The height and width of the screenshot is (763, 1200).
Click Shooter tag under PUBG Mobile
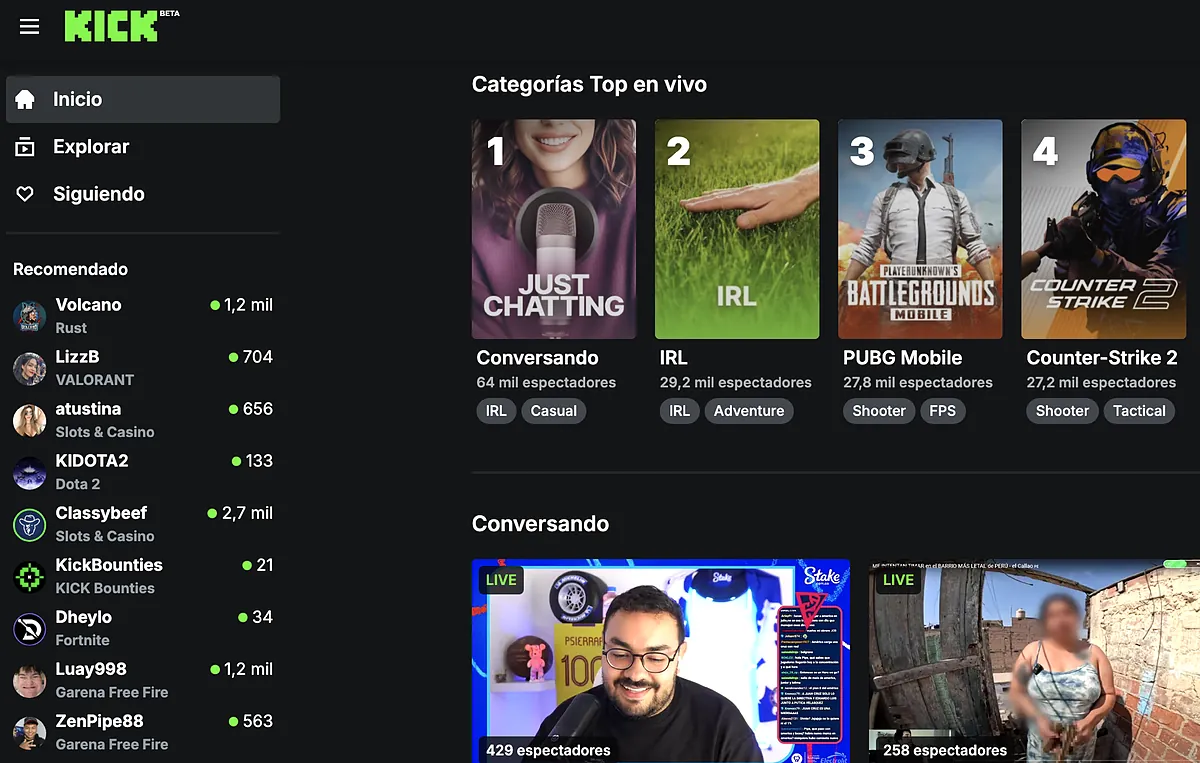point(879,411)
